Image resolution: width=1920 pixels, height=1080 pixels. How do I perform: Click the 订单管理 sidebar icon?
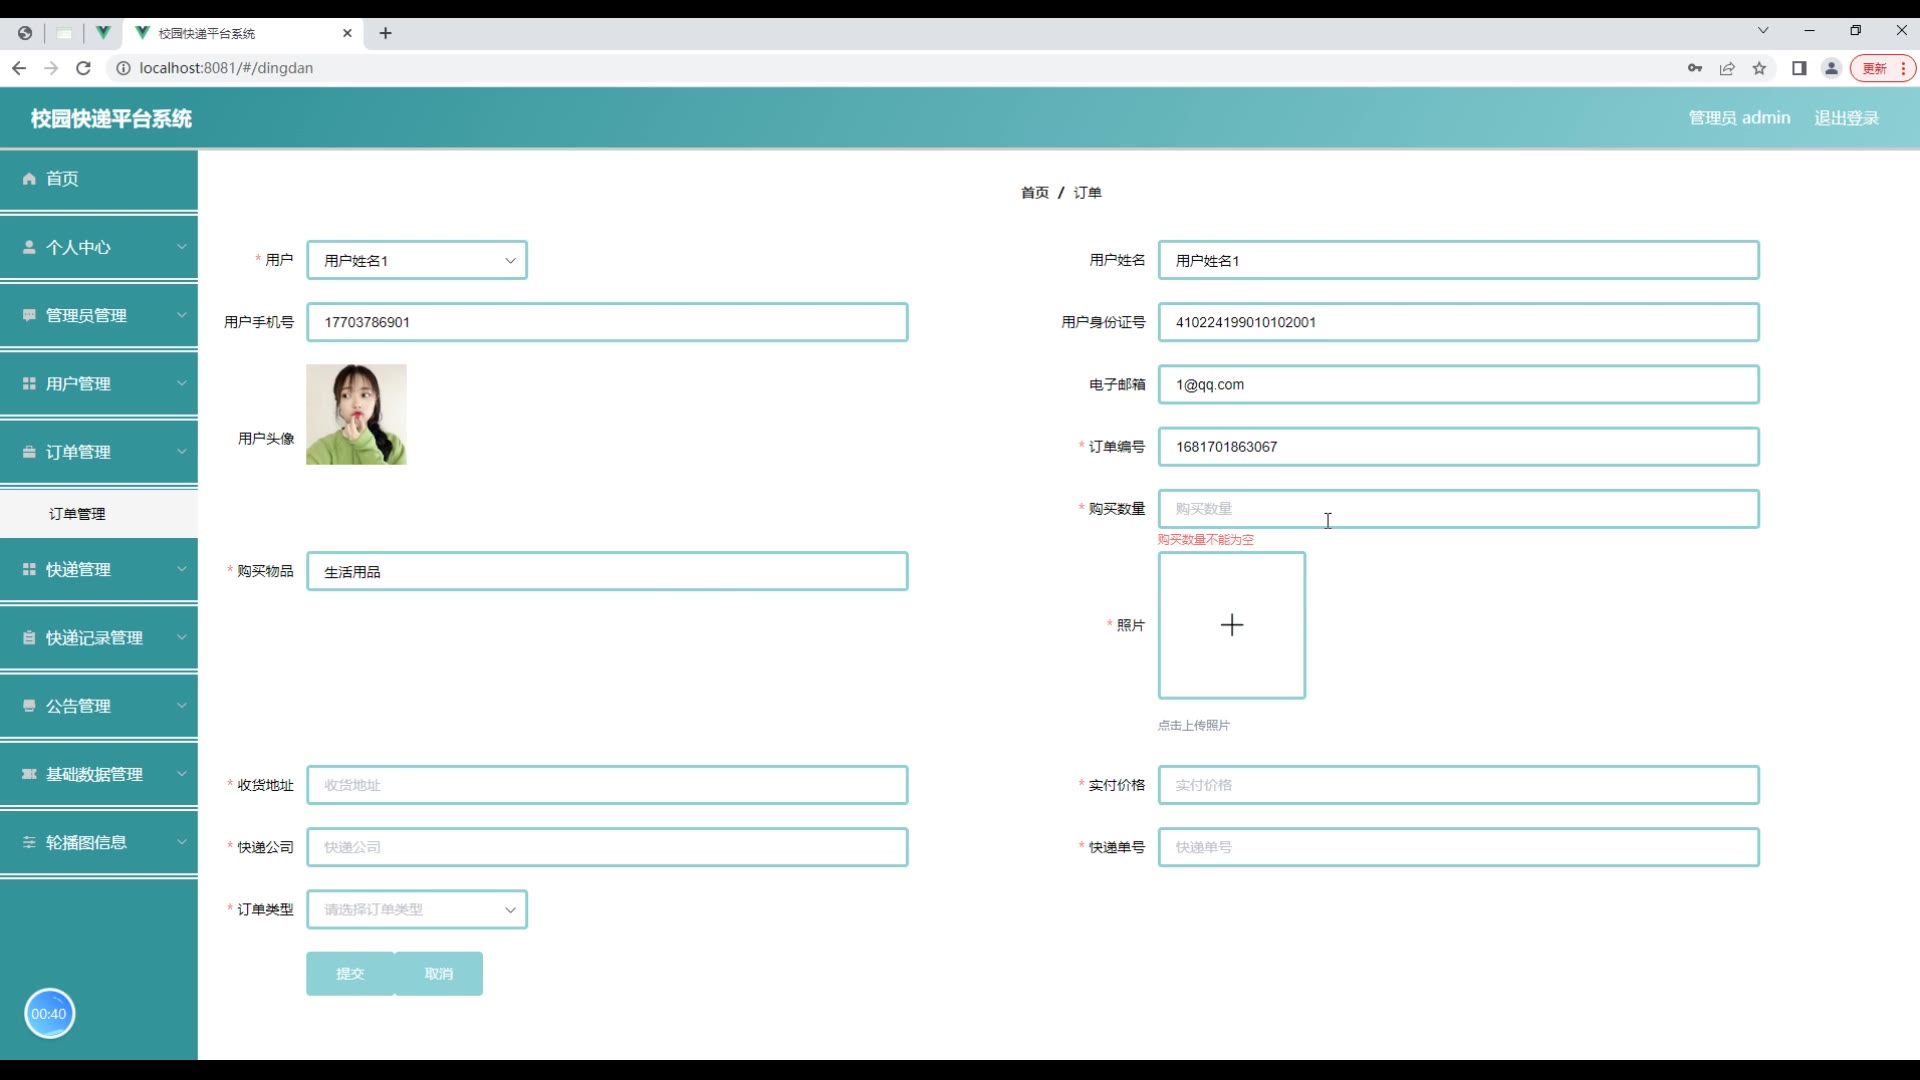point(29,452)
